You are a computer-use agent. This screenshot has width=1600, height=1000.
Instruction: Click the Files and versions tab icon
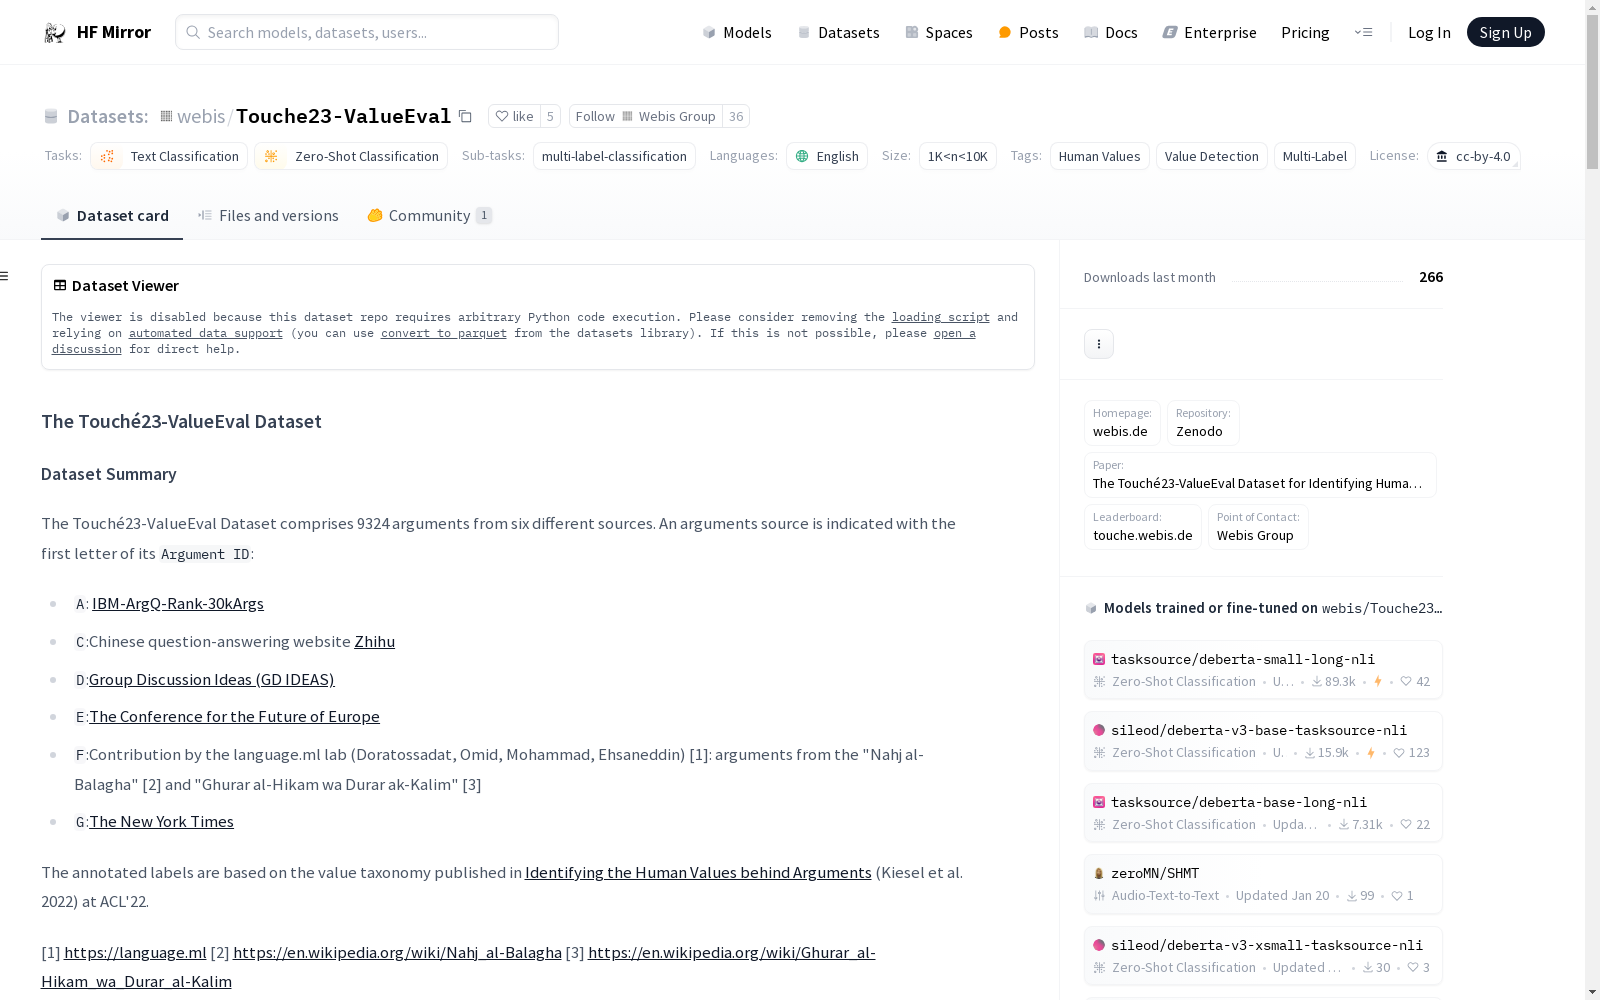(x=205, y=215)
